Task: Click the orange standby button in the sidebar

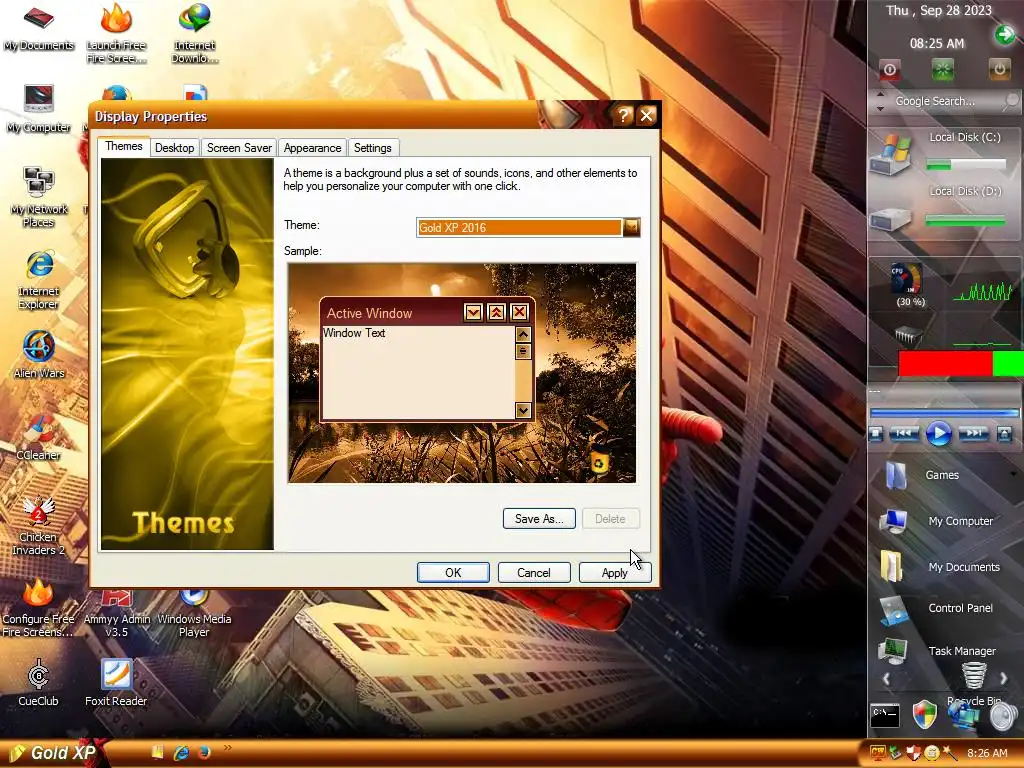Action: 999,69
